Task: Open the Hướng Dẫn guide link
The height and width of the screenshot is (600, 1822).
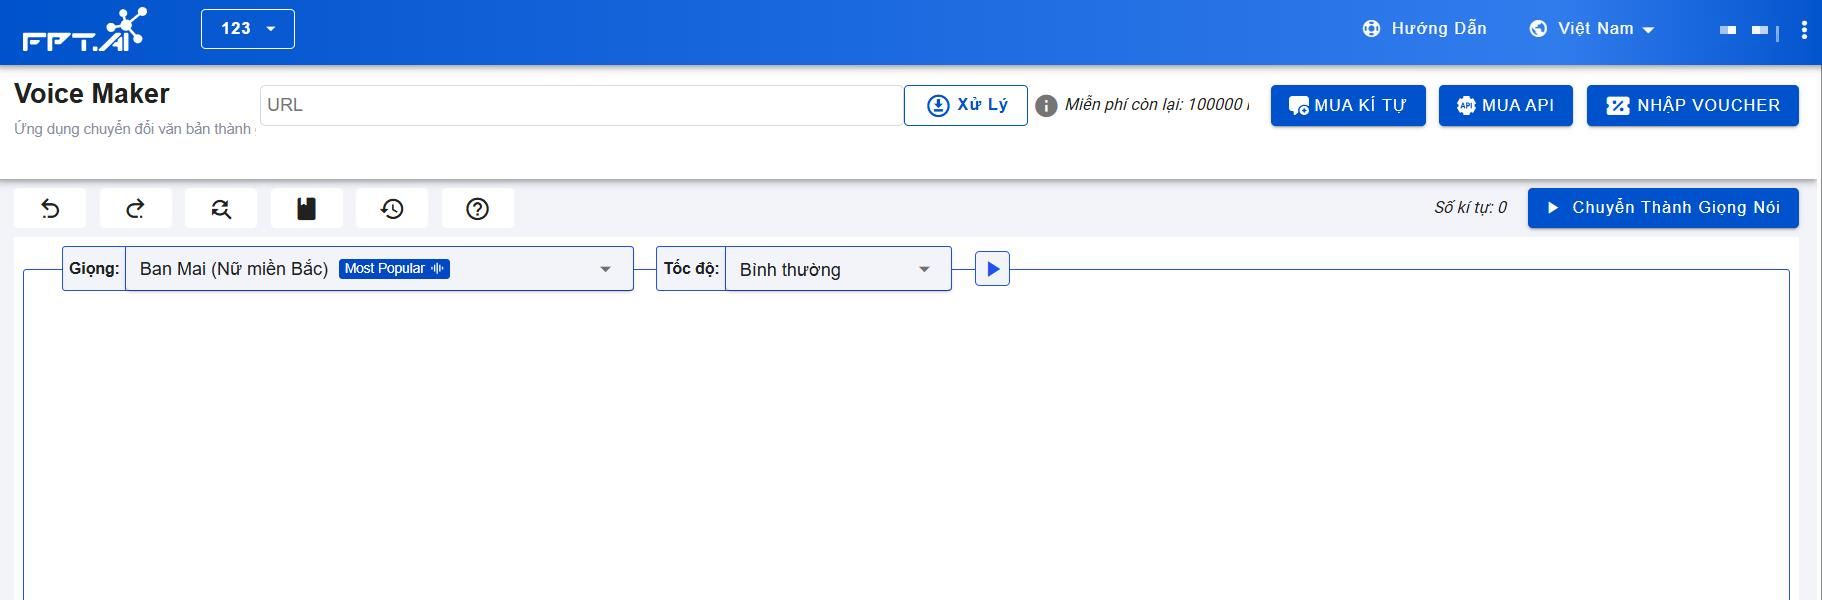Action: coord(1424,29)
